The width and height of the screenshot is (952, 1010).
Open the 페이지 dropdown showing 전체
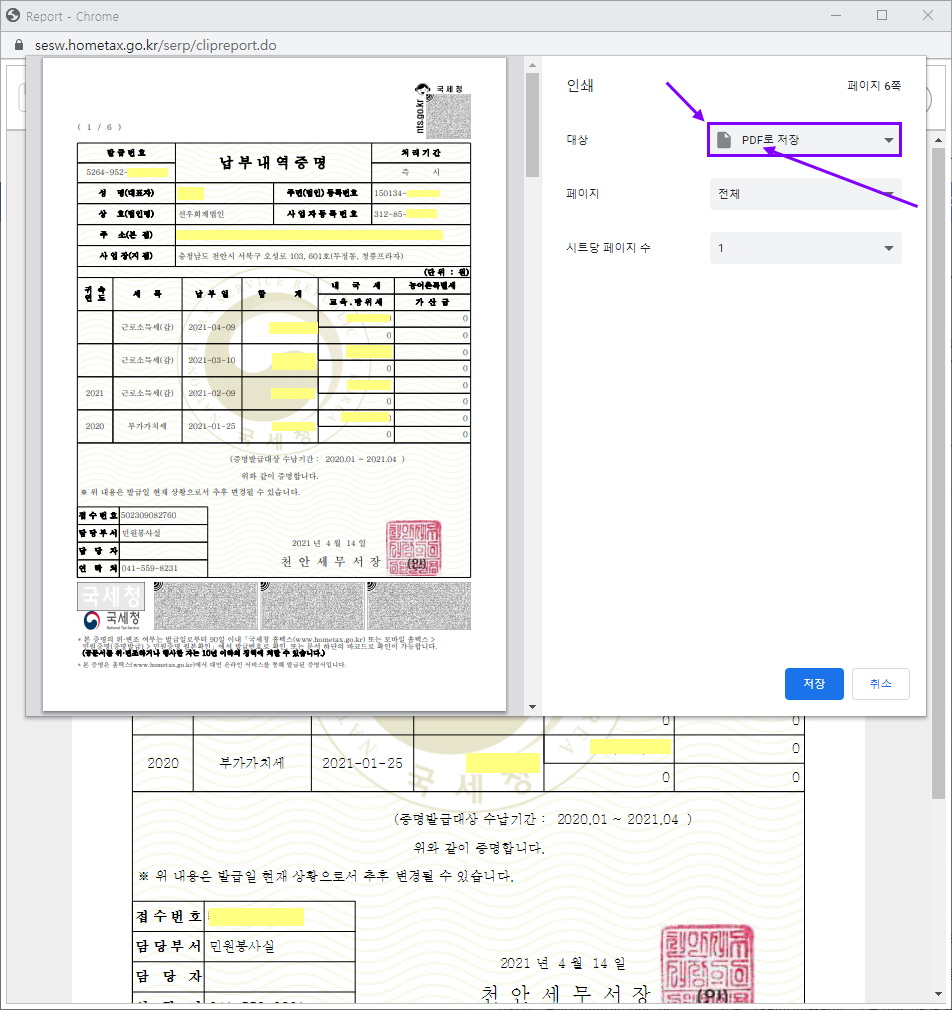tap(805, 194)
